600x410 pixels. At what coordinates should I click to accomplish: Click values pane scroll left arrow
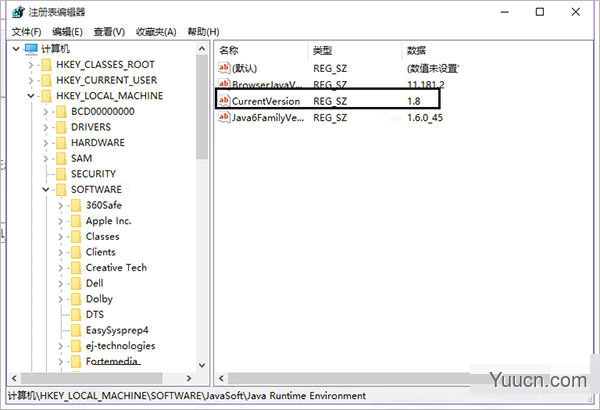221,378
